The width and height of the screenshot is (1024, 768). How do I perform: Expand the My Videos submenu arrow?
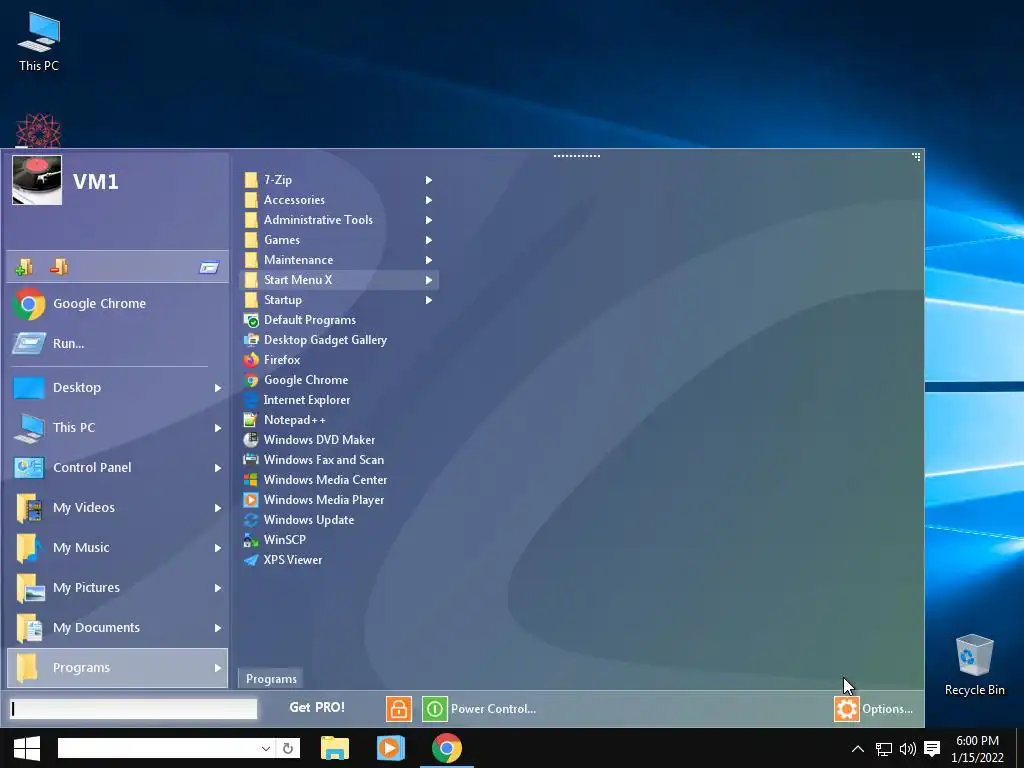coord(217,507)
